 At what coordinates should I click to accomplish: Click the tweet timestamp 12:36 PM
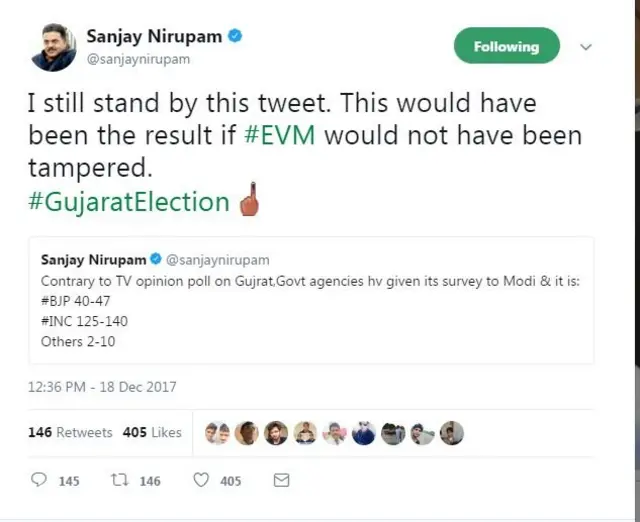tap(102, 386)
